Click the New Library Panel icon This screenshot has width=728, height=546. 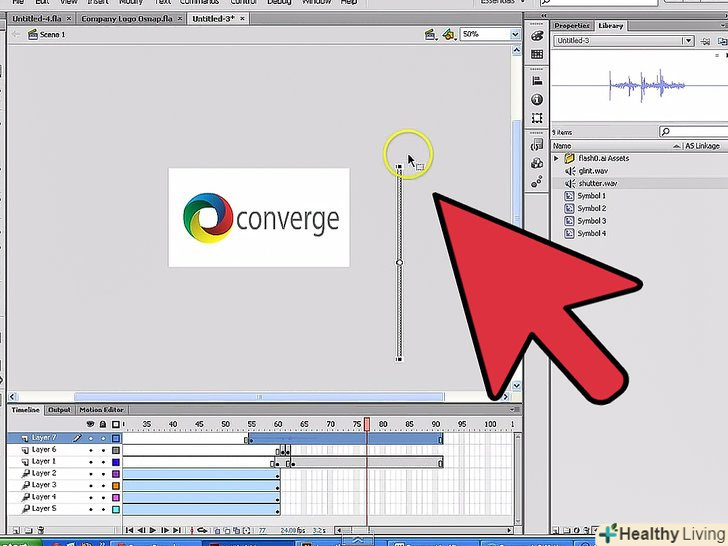tap(722, 41)
